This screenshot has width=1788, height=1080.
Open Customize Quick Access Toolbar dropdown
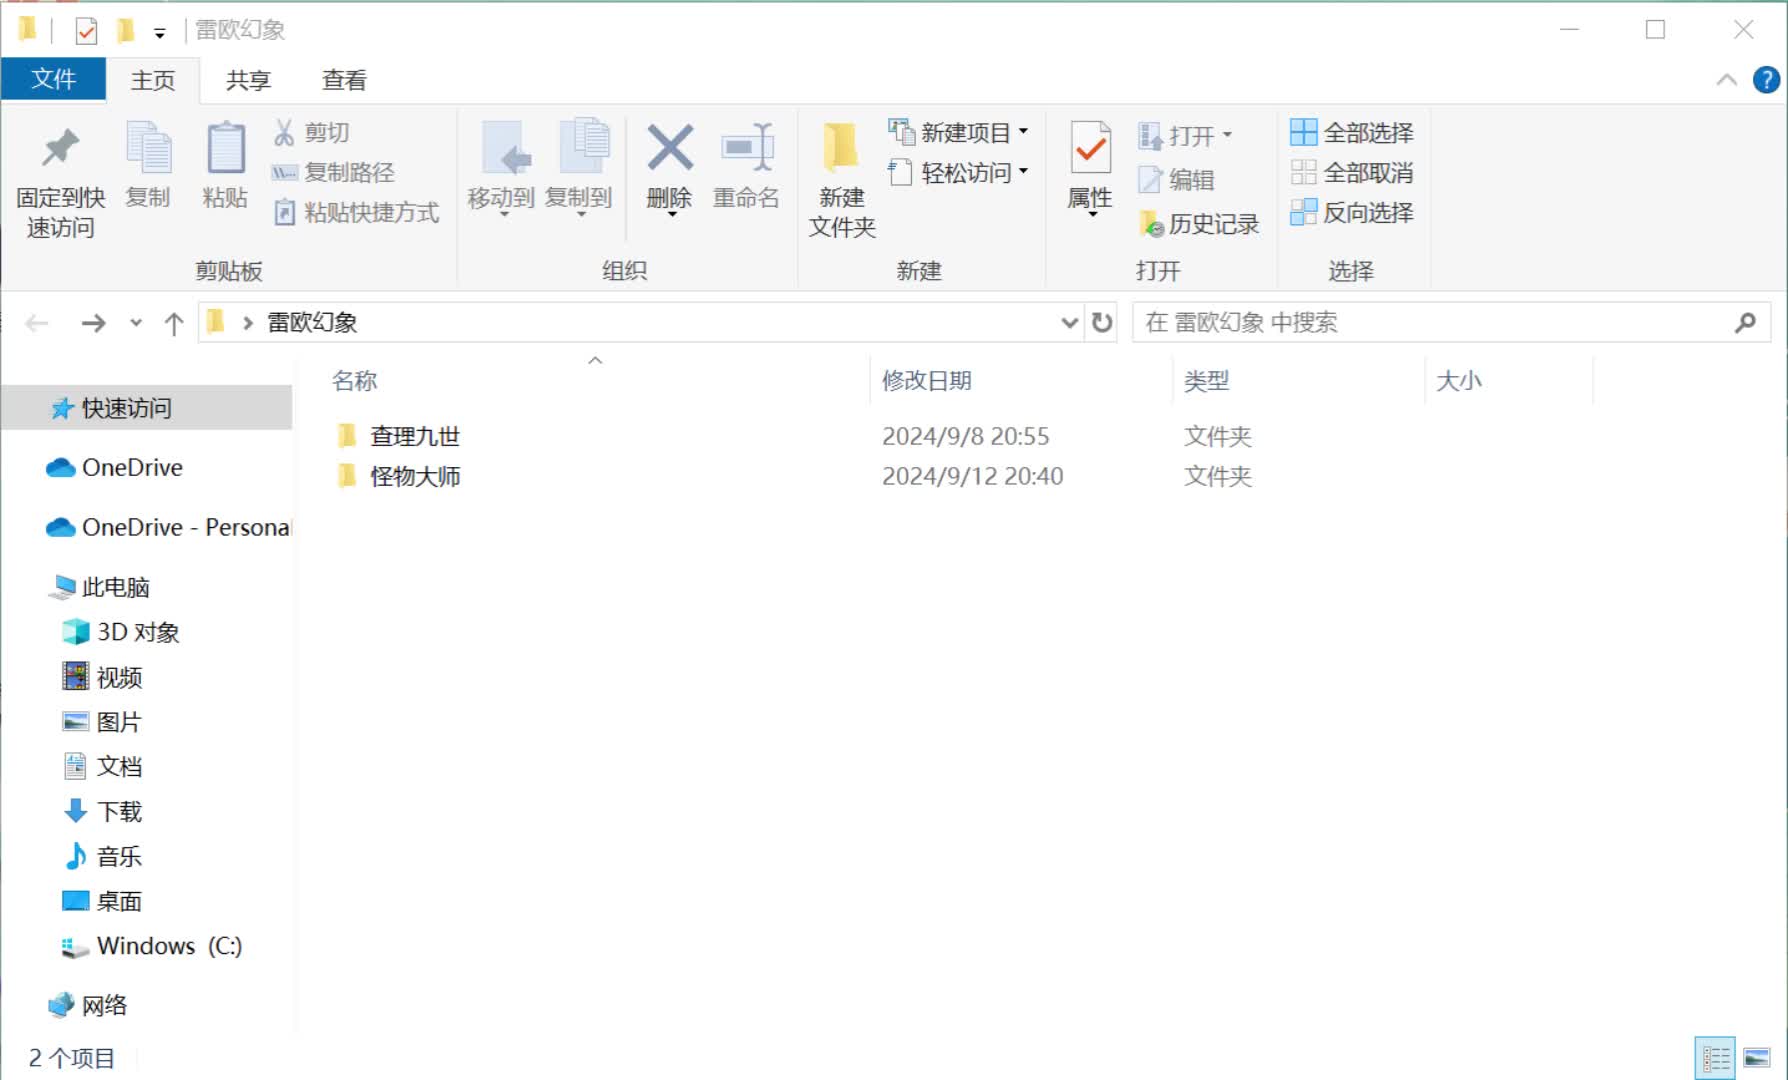click(159, 33)
